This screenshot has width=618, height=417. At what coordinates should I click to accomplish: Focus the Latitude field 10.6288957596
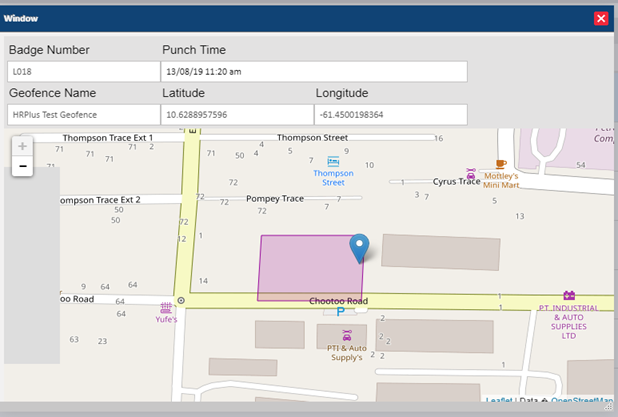(x=237, y=115)
